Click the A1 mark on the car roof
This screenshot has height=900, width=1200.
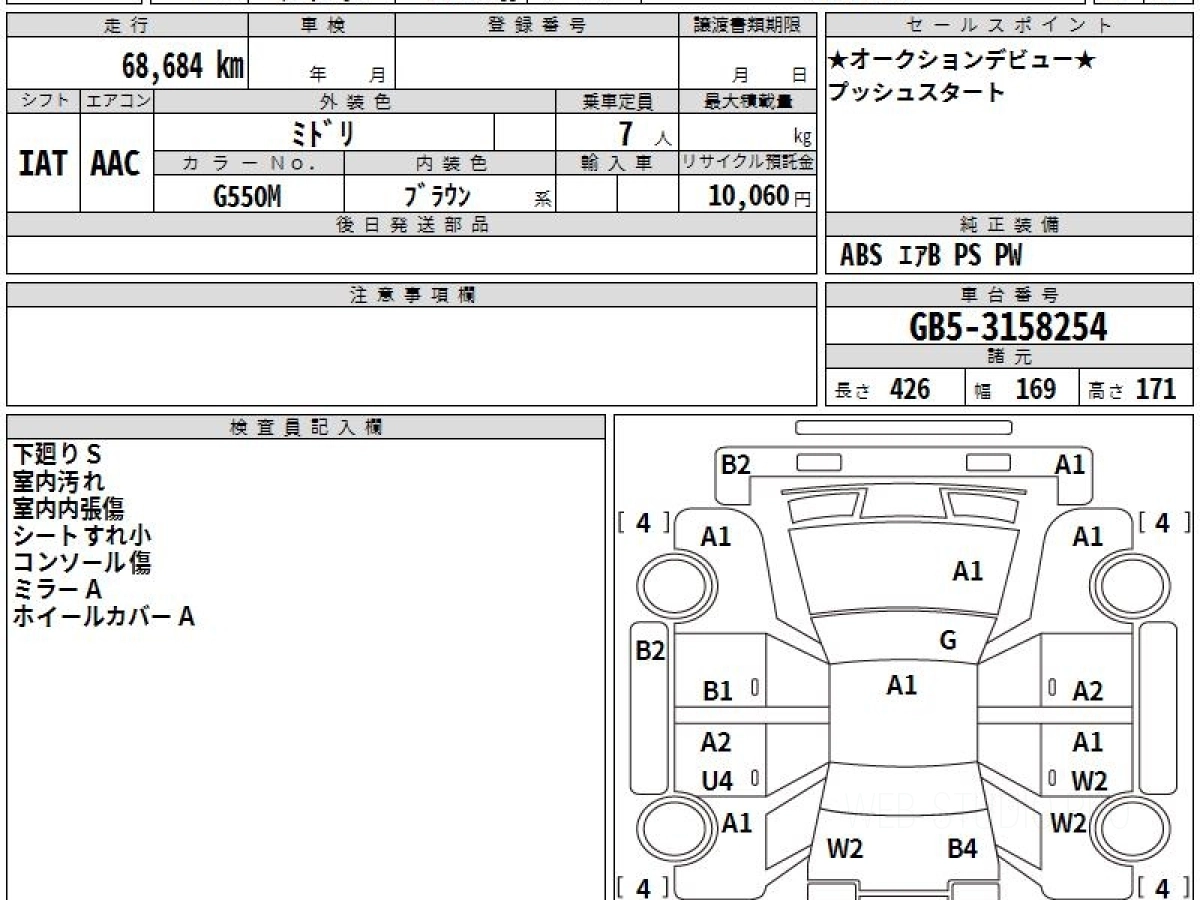click(x=902, y=685)
